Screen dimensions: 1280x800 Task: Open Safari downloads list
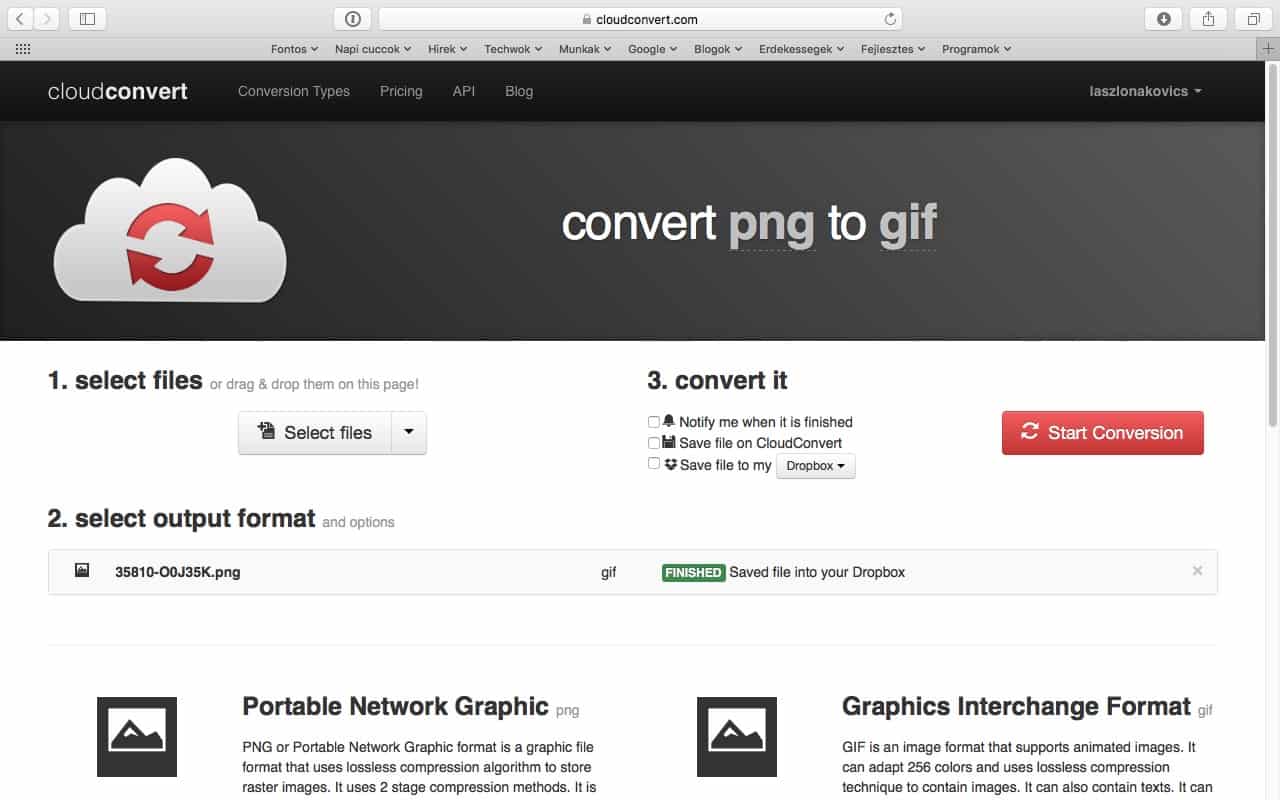coord(1164,19)
